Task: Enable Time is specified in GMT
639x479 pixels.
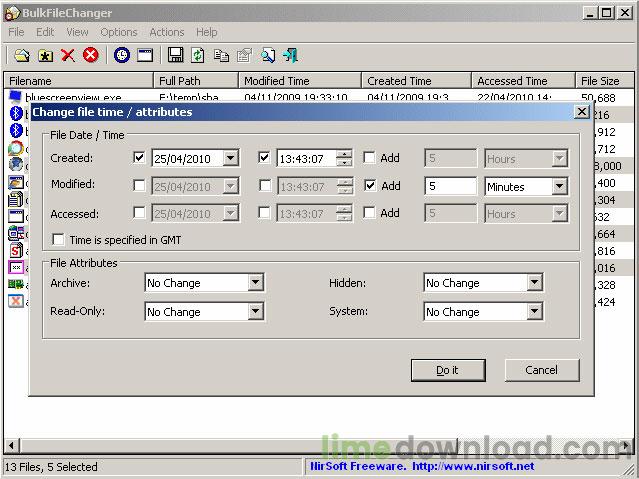Action: pos(58,240)
